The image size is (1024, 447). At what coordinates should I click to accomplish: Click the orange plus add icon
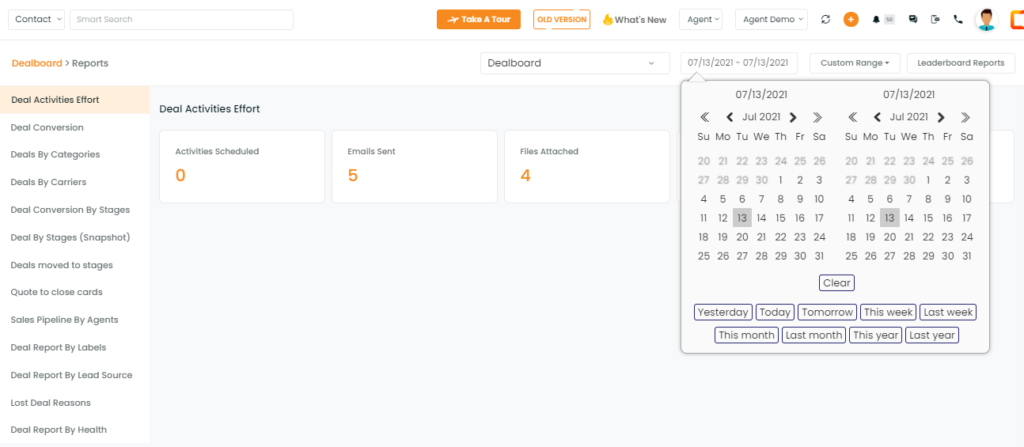(850, 20)
